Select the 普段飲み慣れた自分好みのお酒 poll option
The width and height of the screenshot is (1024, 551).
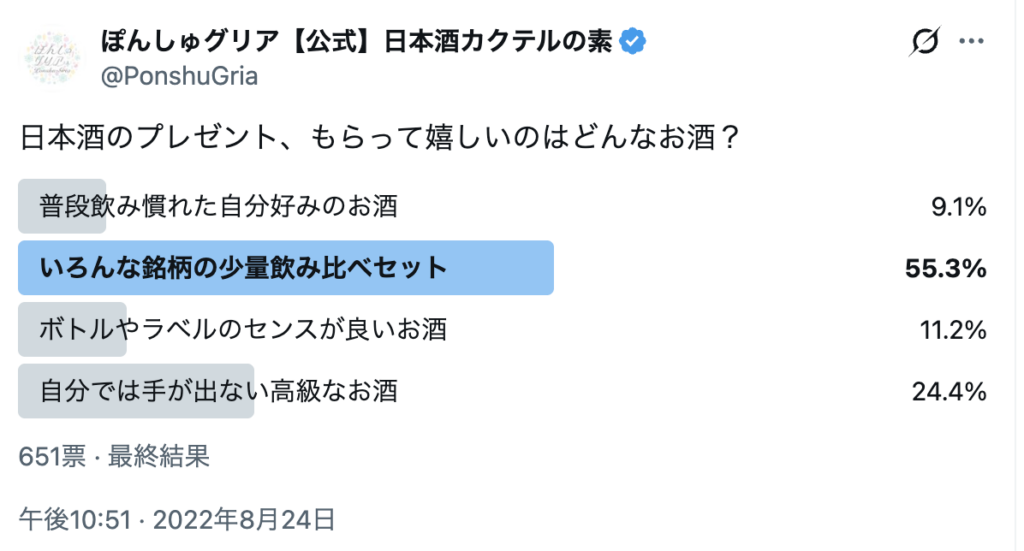coord(219,207)
